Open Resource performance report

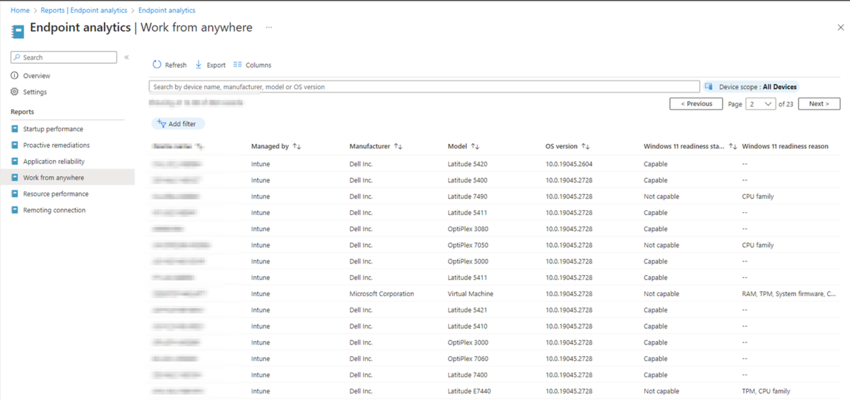(56, 193)
